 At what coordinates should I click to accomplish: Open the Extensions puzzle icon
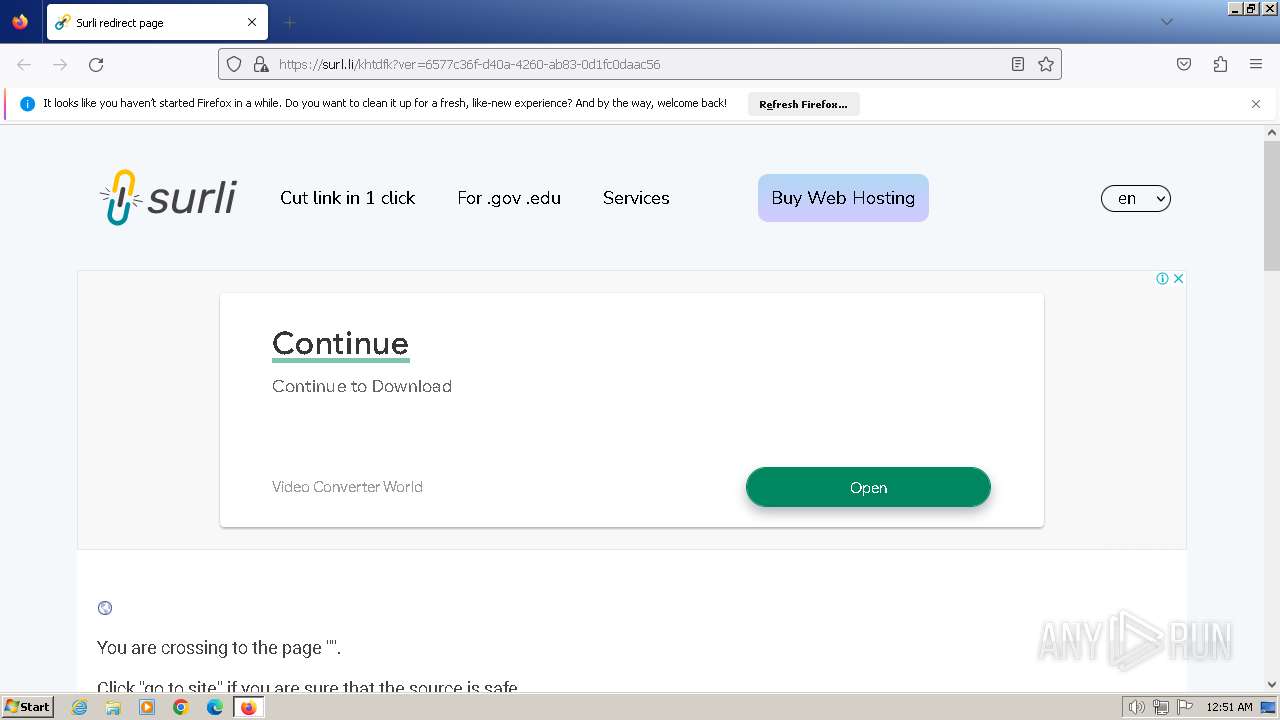point(1220,64)
